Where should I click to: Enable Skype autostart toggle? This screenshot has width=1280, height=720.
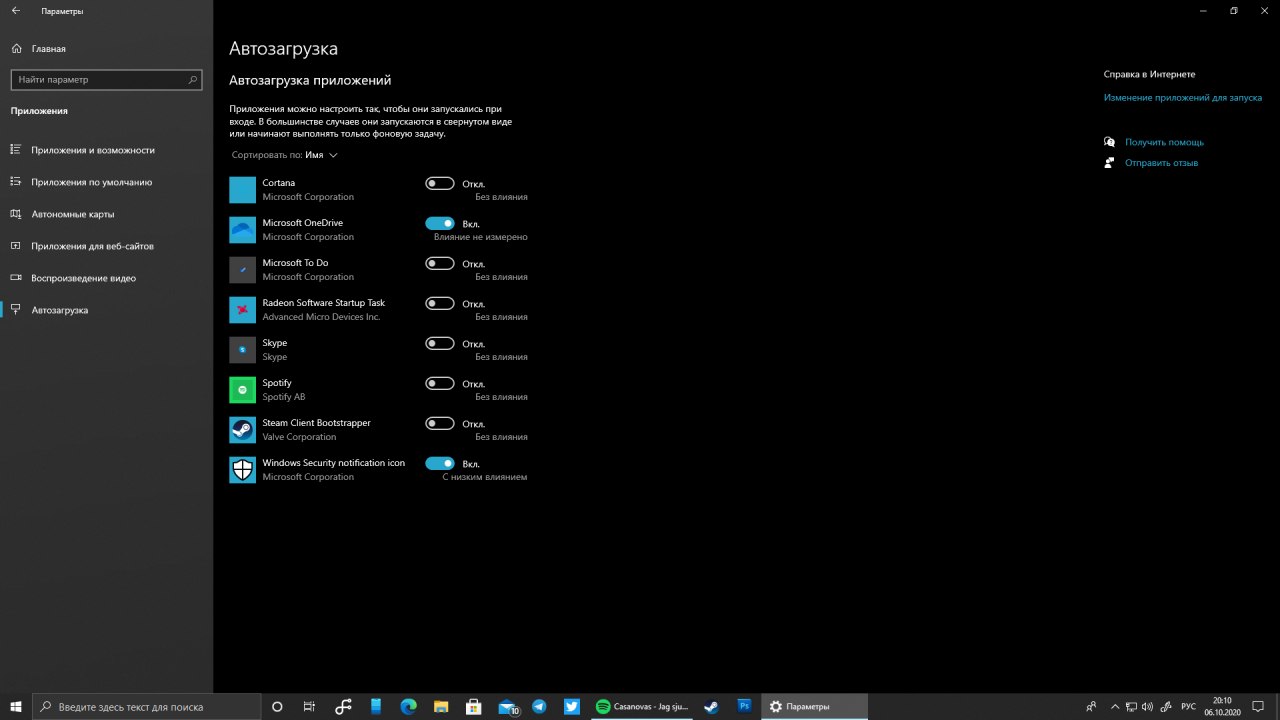point(440,343)
